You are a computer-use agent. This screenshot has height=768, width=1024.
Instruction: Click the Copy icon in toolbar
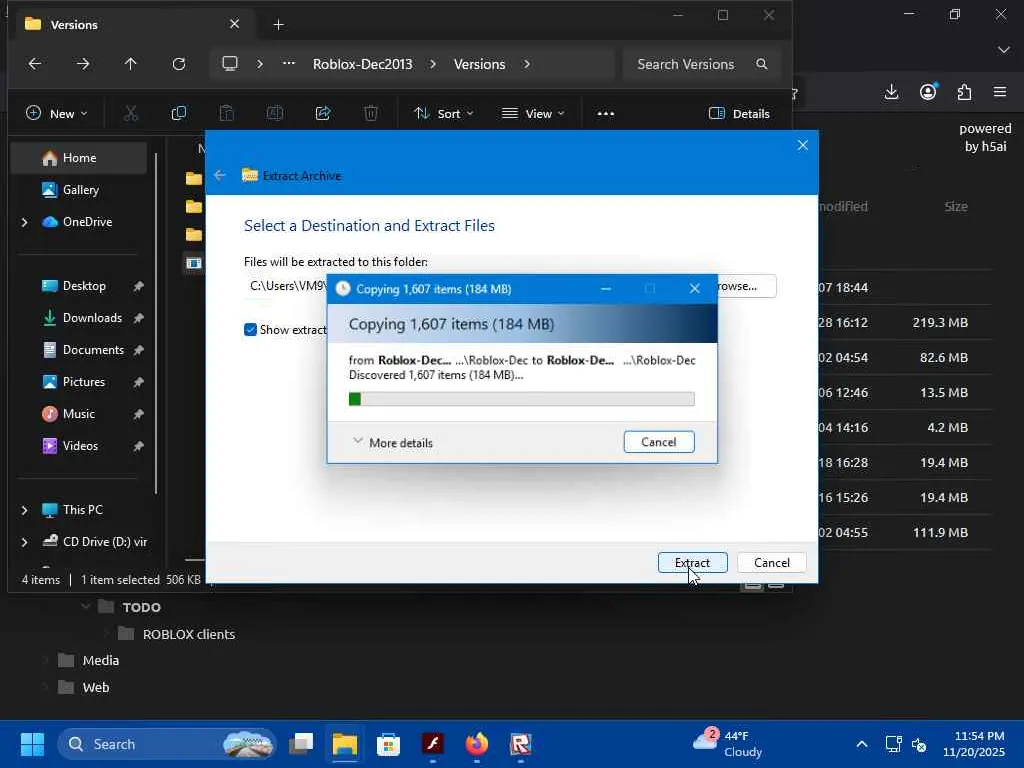click(178, 114)
